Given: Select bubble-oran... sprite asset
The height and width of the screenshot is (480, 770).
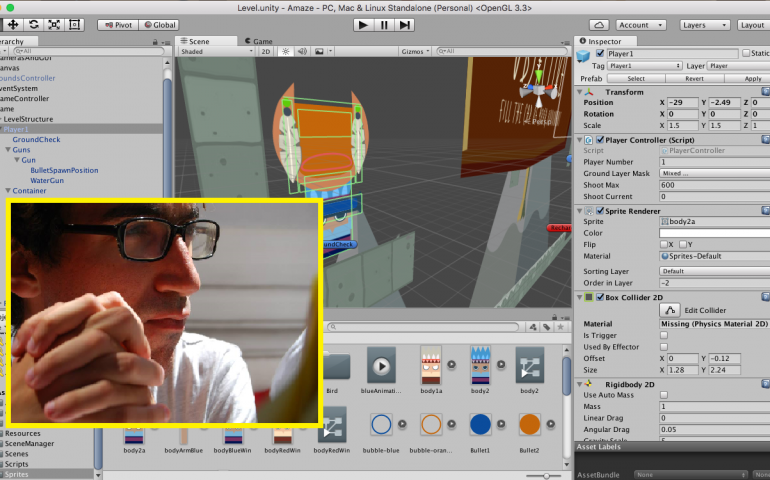Looking at the screenshot, I should [x=431, y=424].
